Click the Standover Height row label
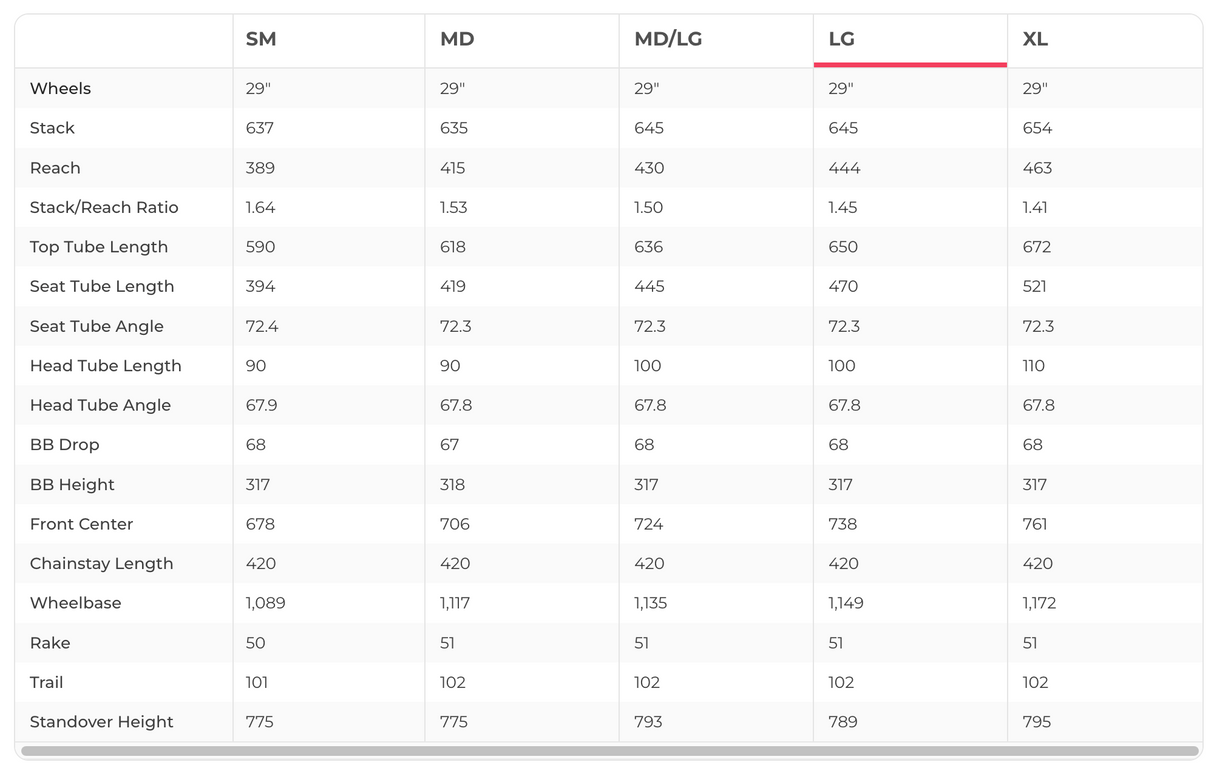The height and width of the screenshot is (768, 1214). [101, 722]
